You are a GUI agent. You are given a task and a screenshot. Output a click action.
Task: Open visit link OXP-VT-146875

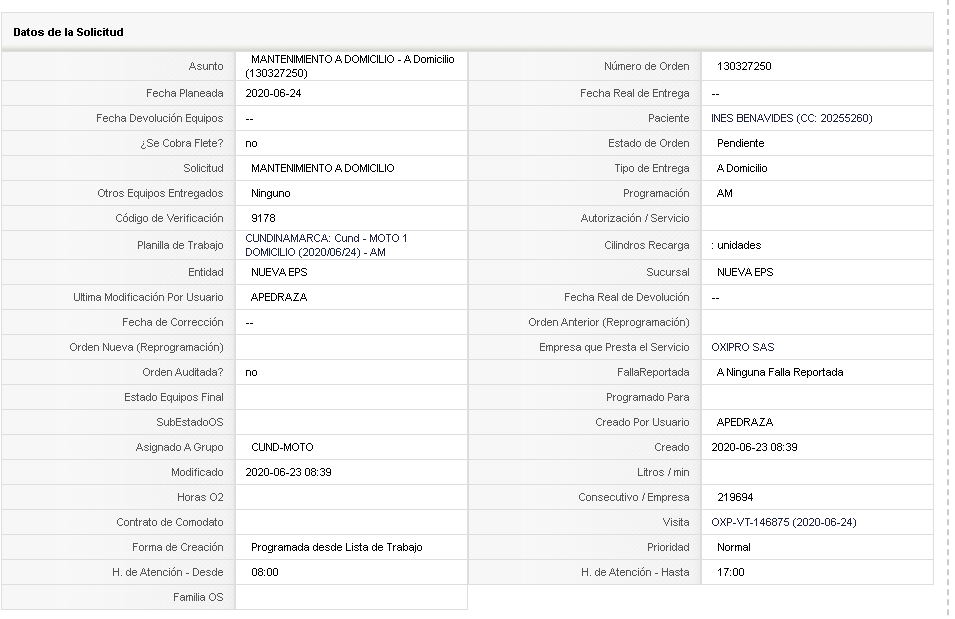(x=783, y=522)
